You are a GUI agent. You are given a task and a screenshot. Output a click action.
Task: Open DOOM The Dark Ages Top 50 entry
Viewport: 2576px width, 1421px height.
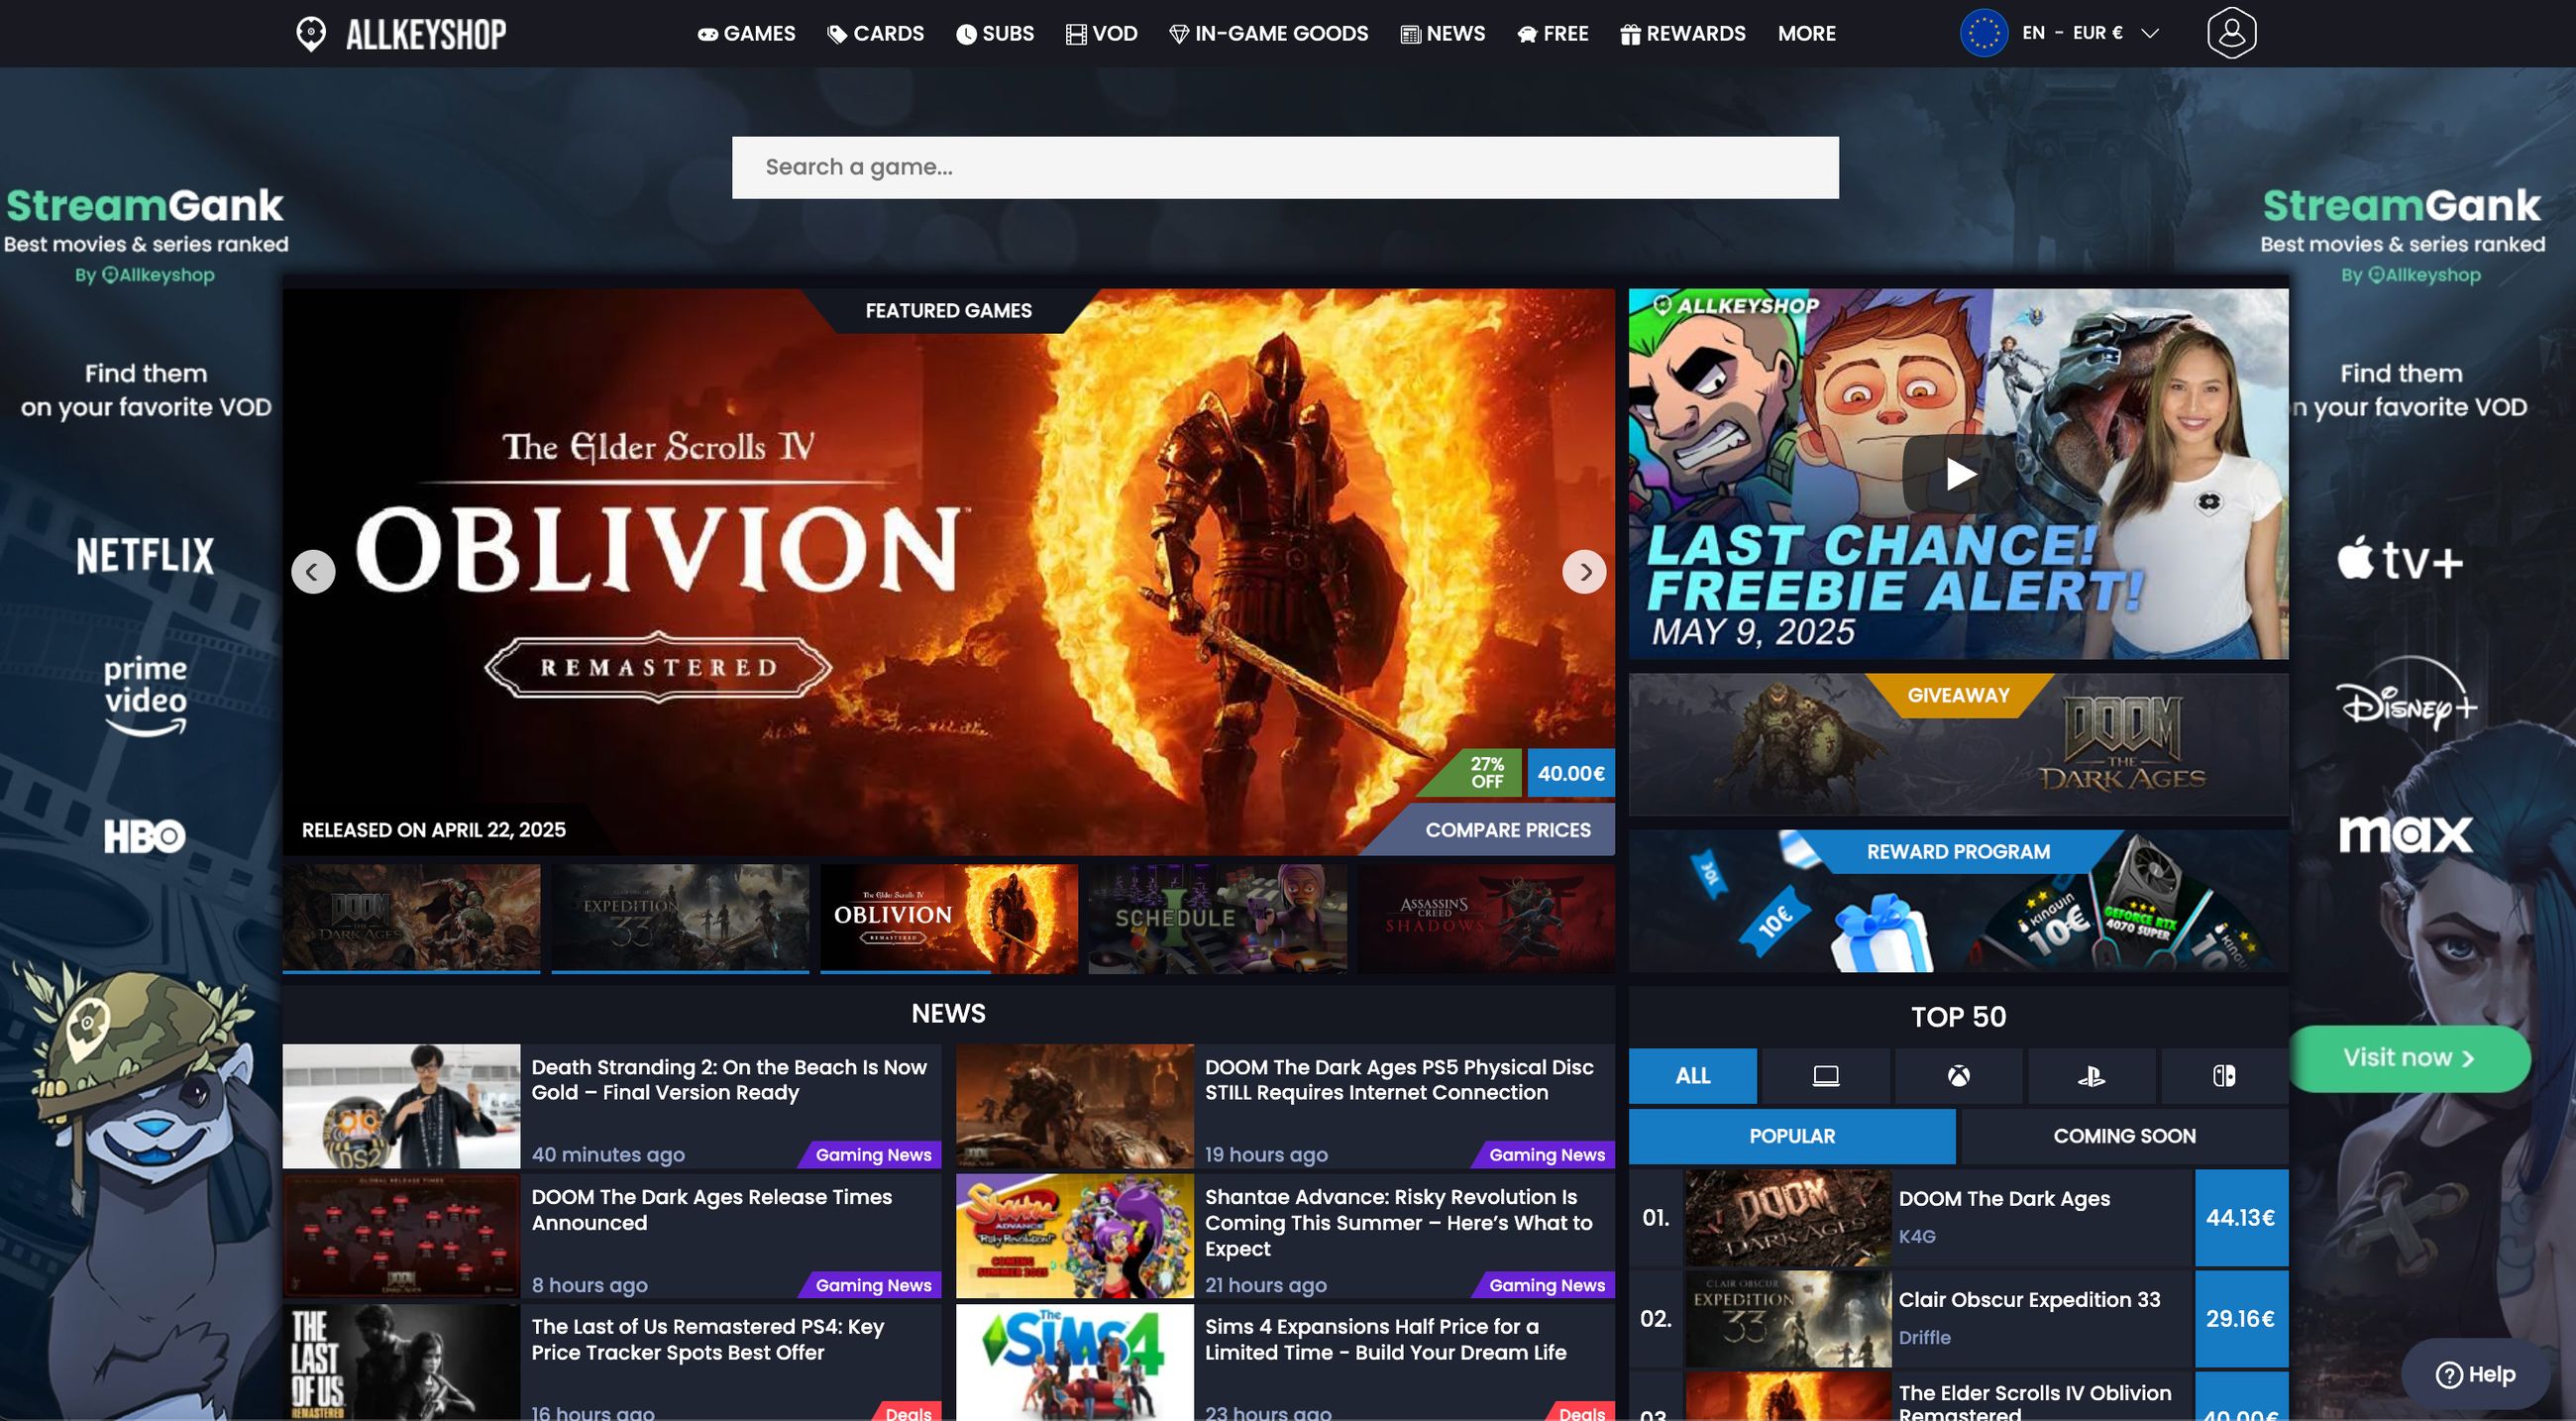tap(2004, 1199)
